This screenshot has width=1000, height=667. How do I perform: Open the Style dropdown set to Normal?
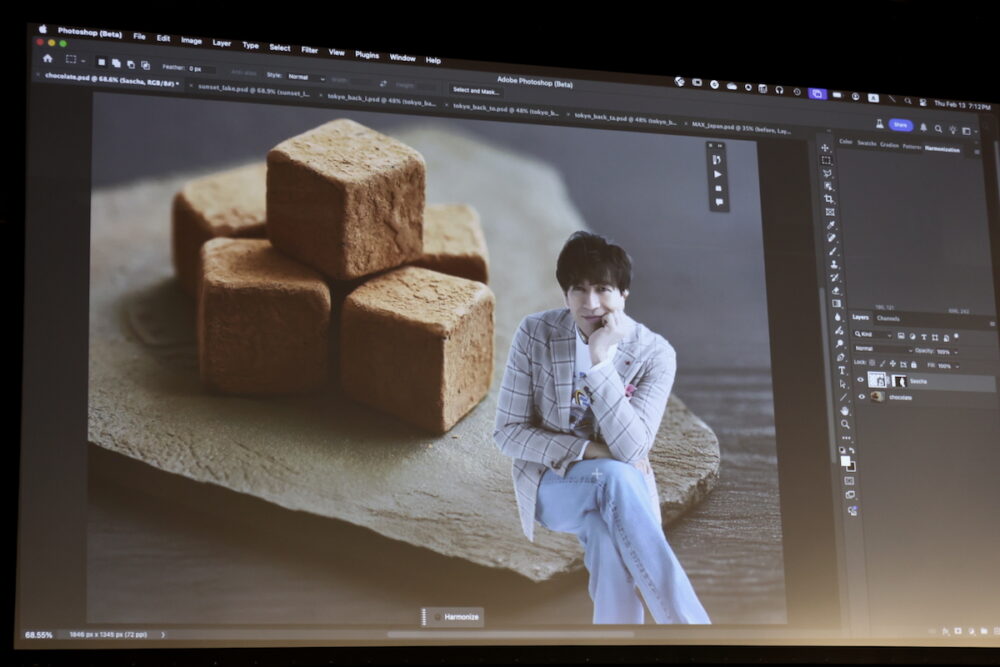click(x=305, y=77)
